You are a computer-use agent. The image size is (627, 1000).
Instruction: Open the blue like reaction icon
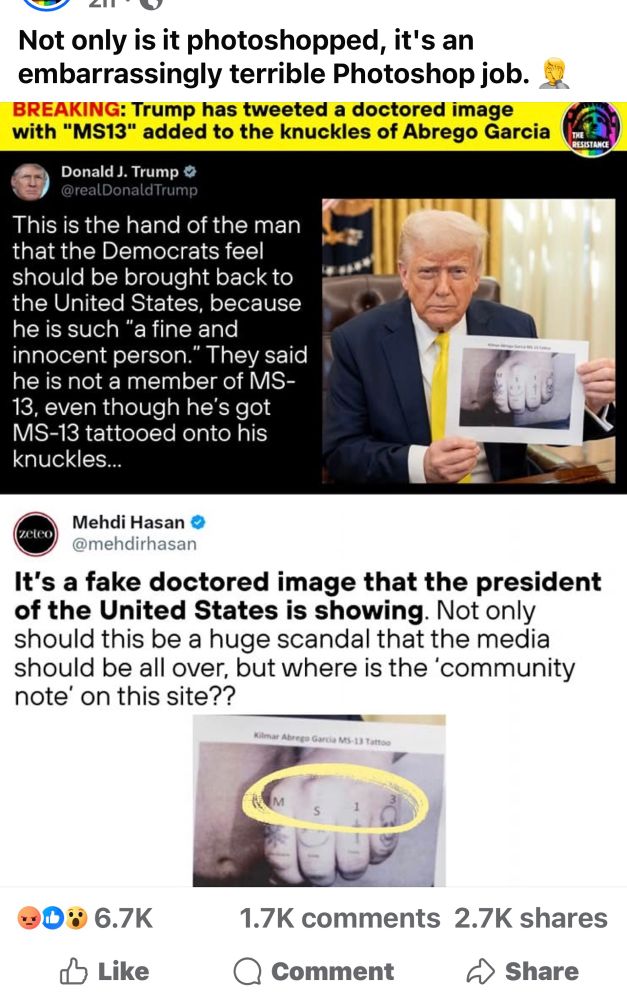click(x=53, y=918)
